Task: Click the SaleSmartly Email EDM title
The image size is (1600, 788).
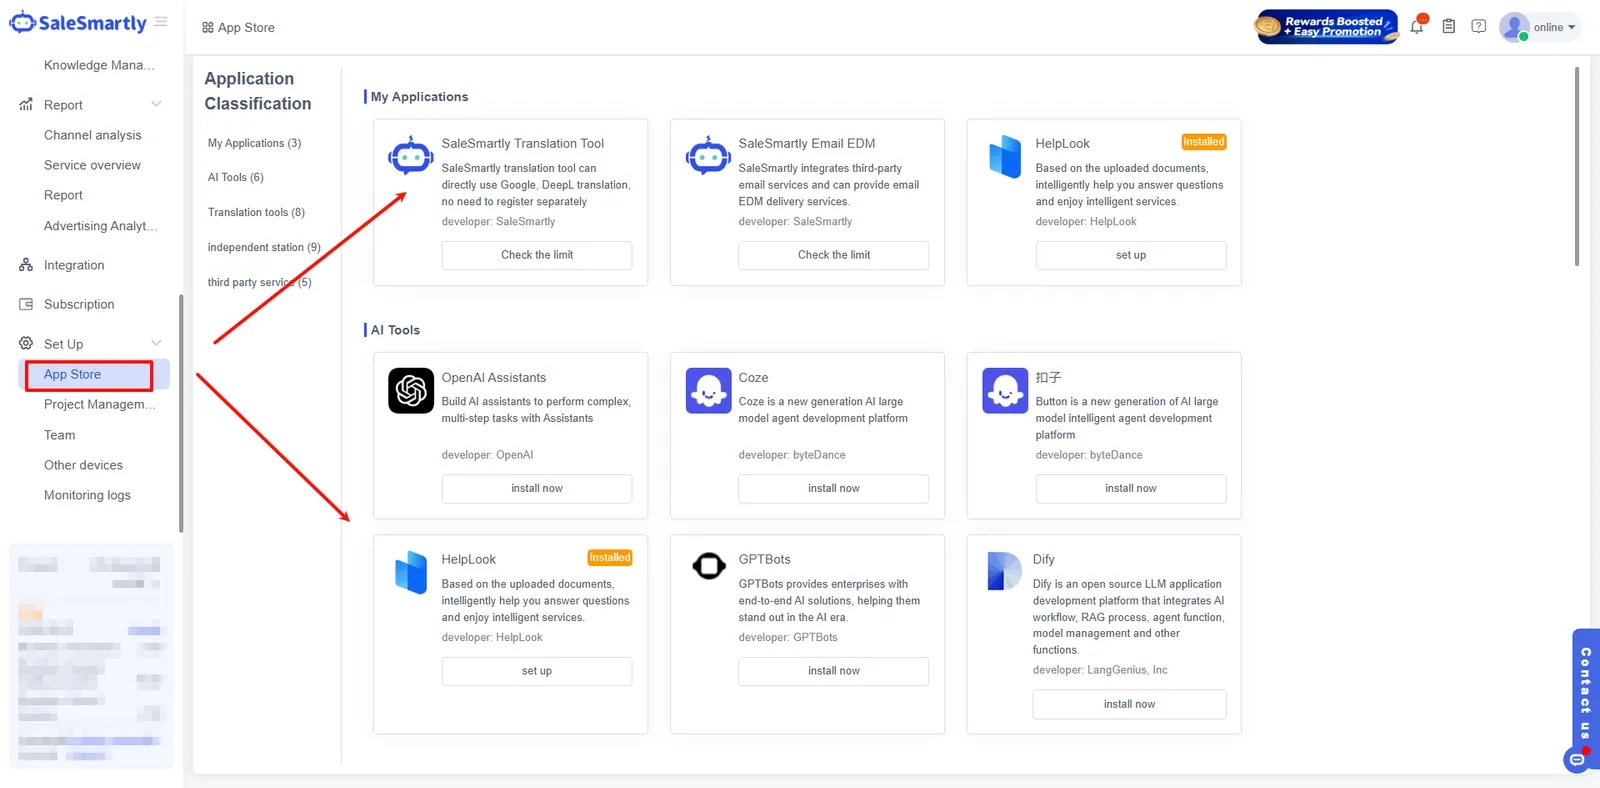Action: 807,143
